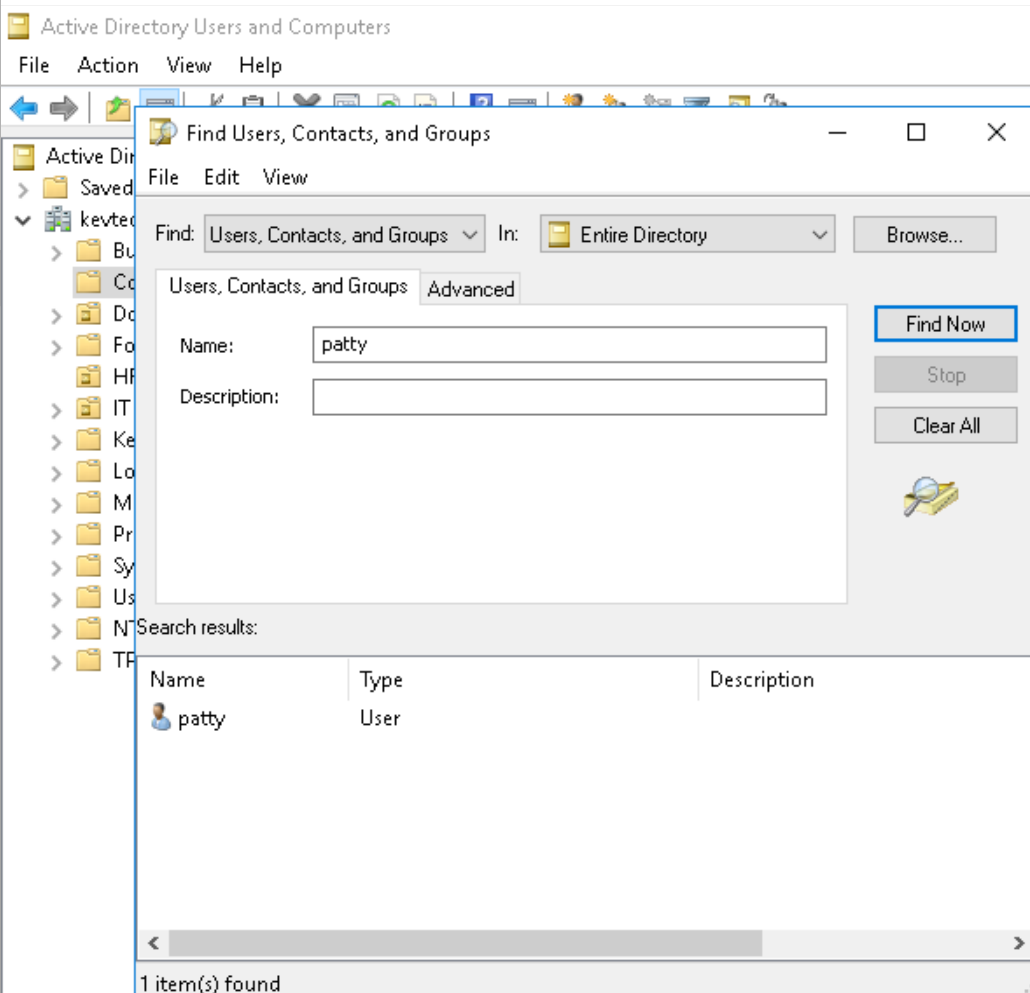Screen dimensions: 1030x993
Task: Click the folder icon of the 'Pr' container
Action: pos(89,534)
